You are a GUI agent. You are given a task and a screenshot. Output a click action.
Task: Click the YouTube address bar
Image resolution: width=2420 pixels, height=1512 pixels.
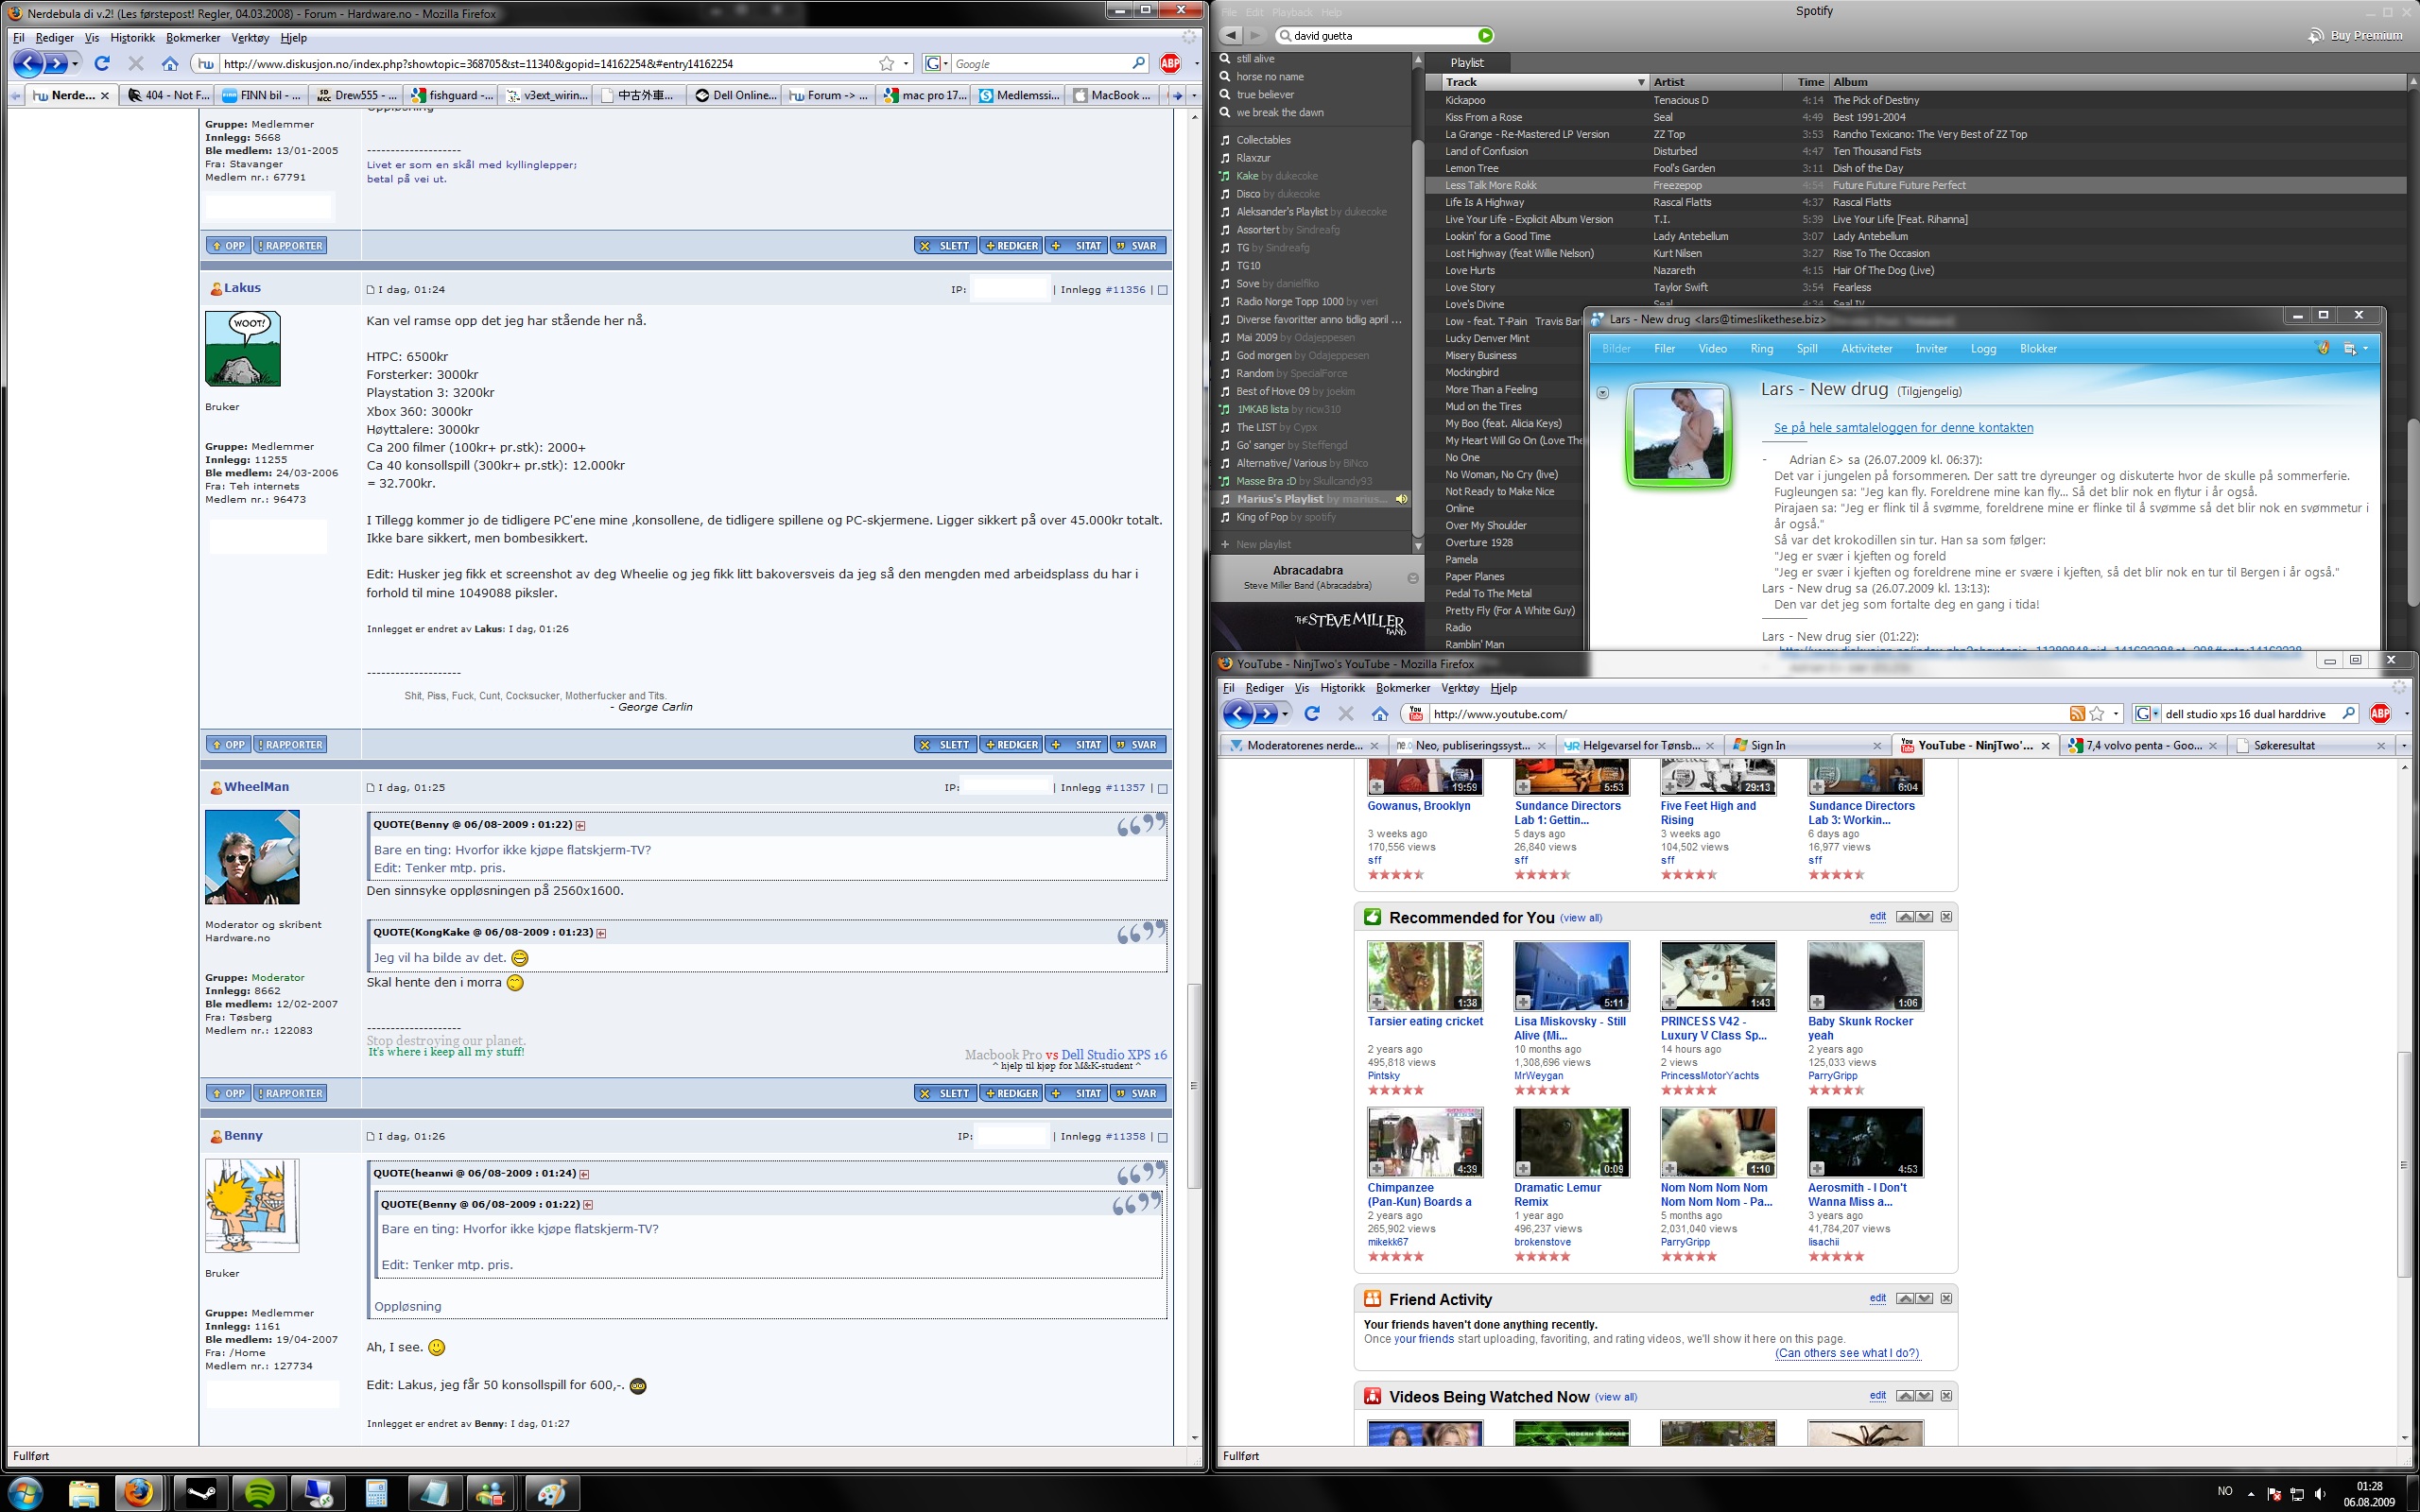pos(1745,714)
